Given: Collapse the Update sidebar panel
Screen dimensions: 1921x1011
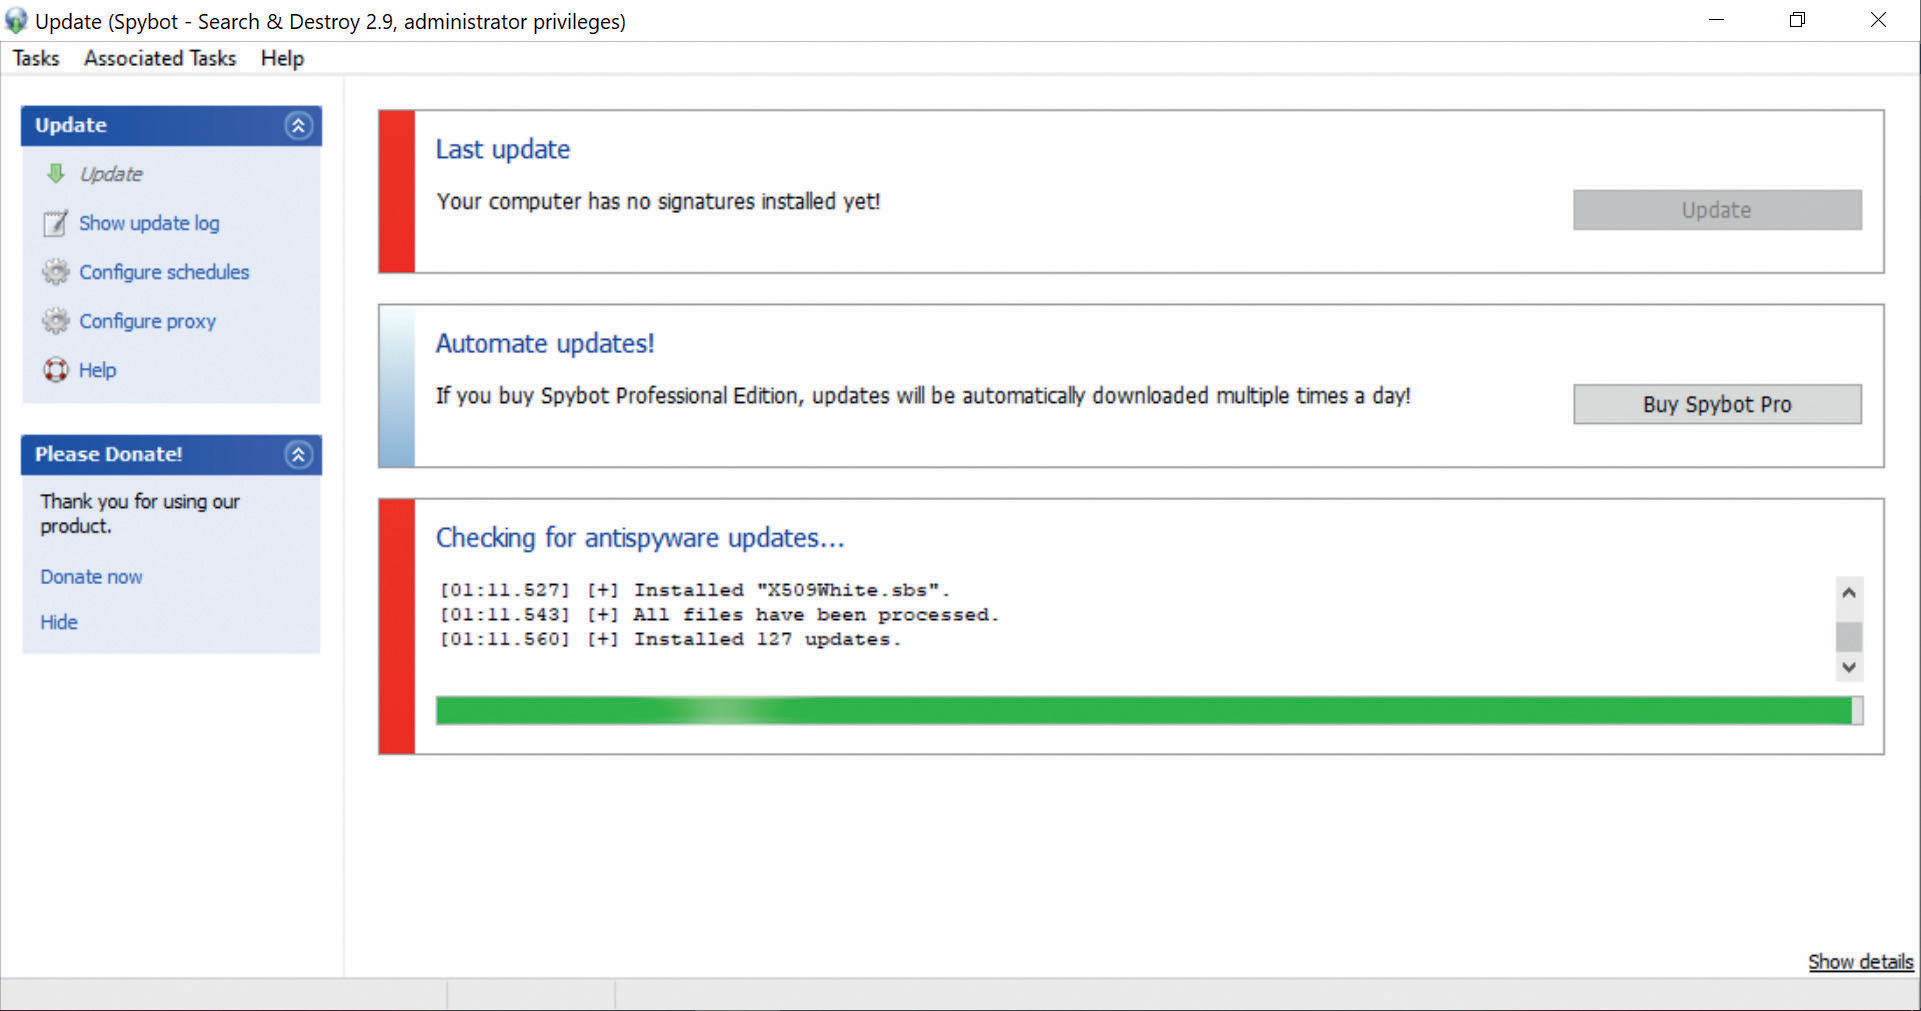Looking at the screenshot, I should click(x=298, y=125).
